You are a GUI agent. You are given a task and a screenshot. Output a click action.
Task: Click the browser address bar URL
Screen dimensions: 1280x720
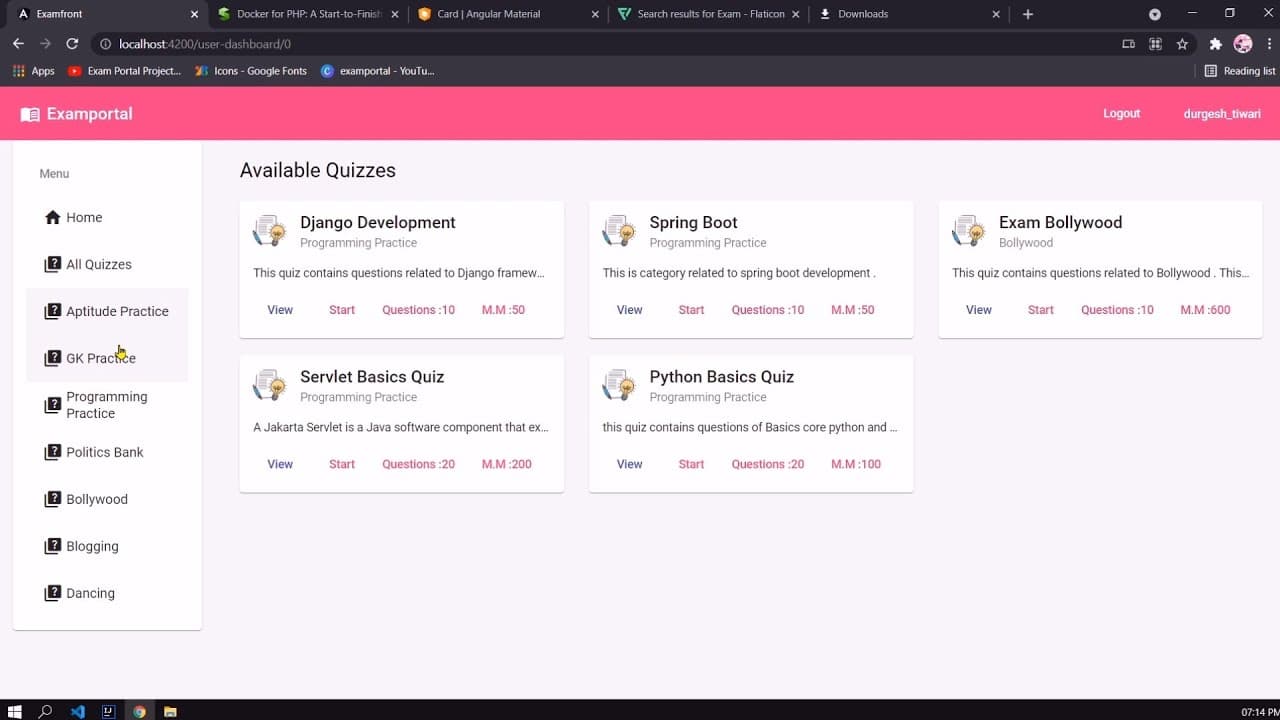(x=205, y=44)
